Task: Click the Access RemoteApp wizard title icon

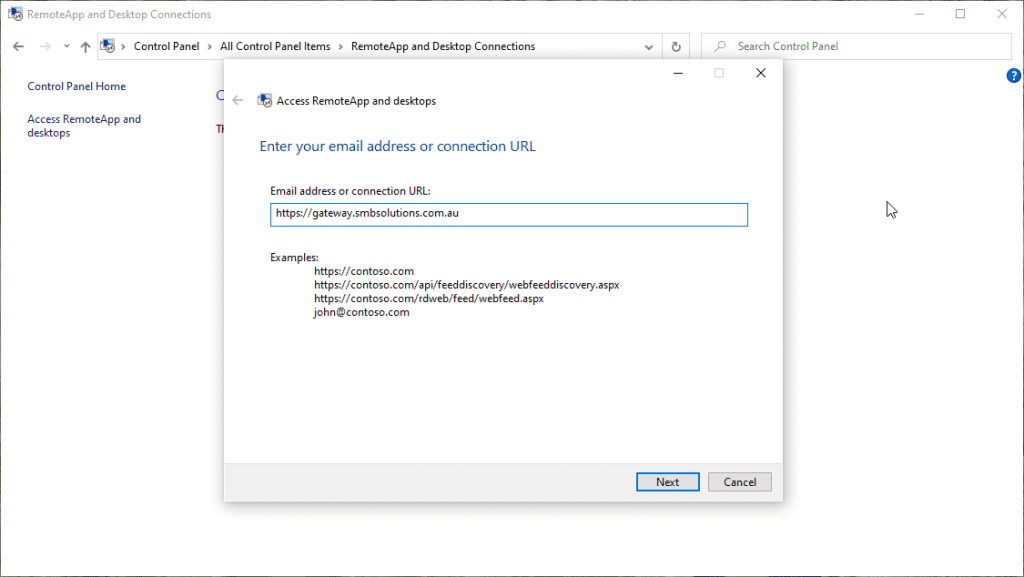Action: coord(264,101)
